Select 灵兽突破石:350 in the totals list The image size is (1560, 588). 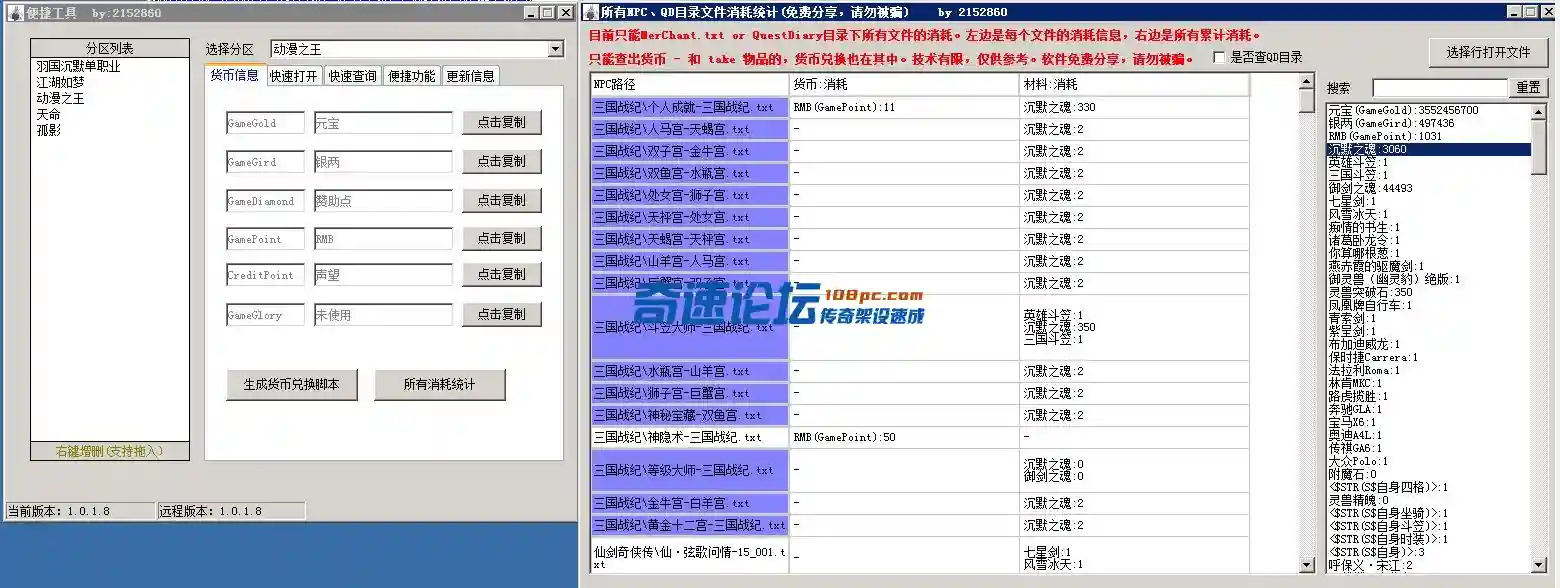point(1429,292)
